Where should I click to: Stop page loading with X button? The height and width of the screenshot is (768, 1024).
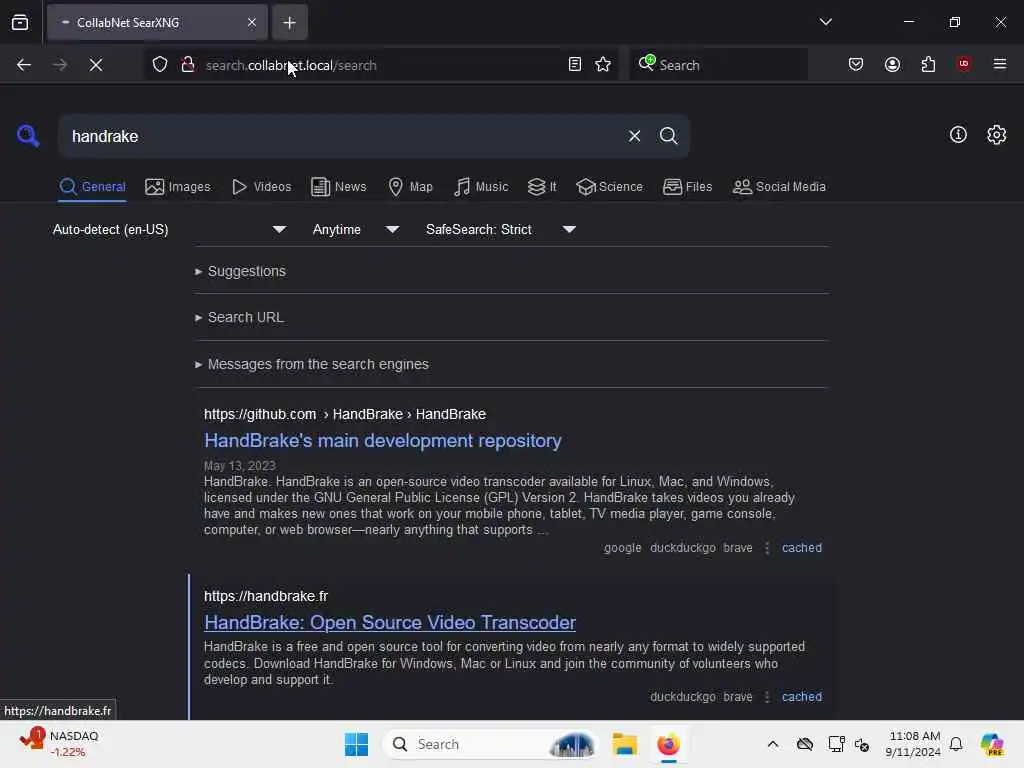coord(96,65)
